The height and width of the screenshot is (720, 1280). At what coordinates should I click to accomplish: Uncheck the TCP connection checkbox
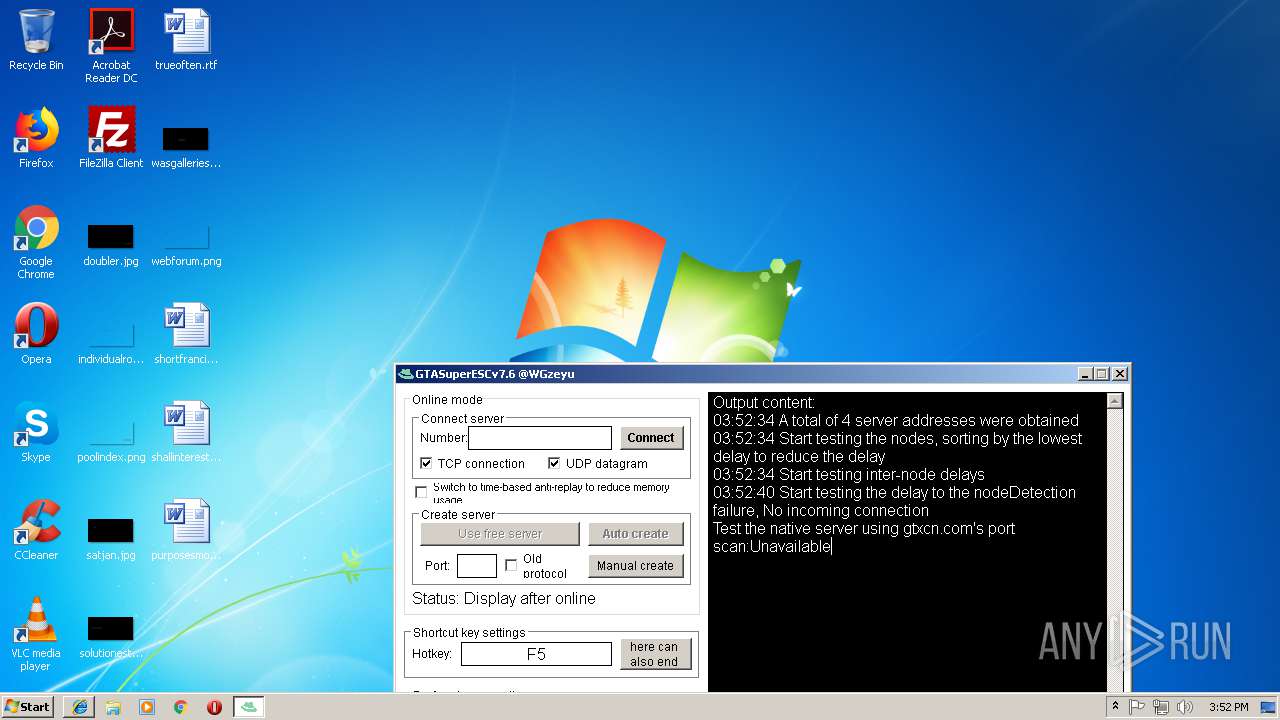tap(426, 464)
